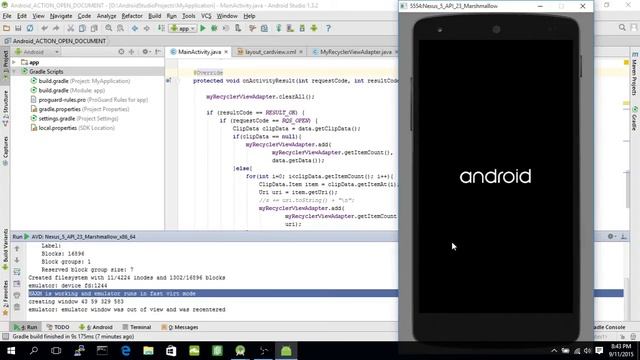Click the Search Everywhere magnifier icon
The image size is (640, 360).
click(622, 27)
